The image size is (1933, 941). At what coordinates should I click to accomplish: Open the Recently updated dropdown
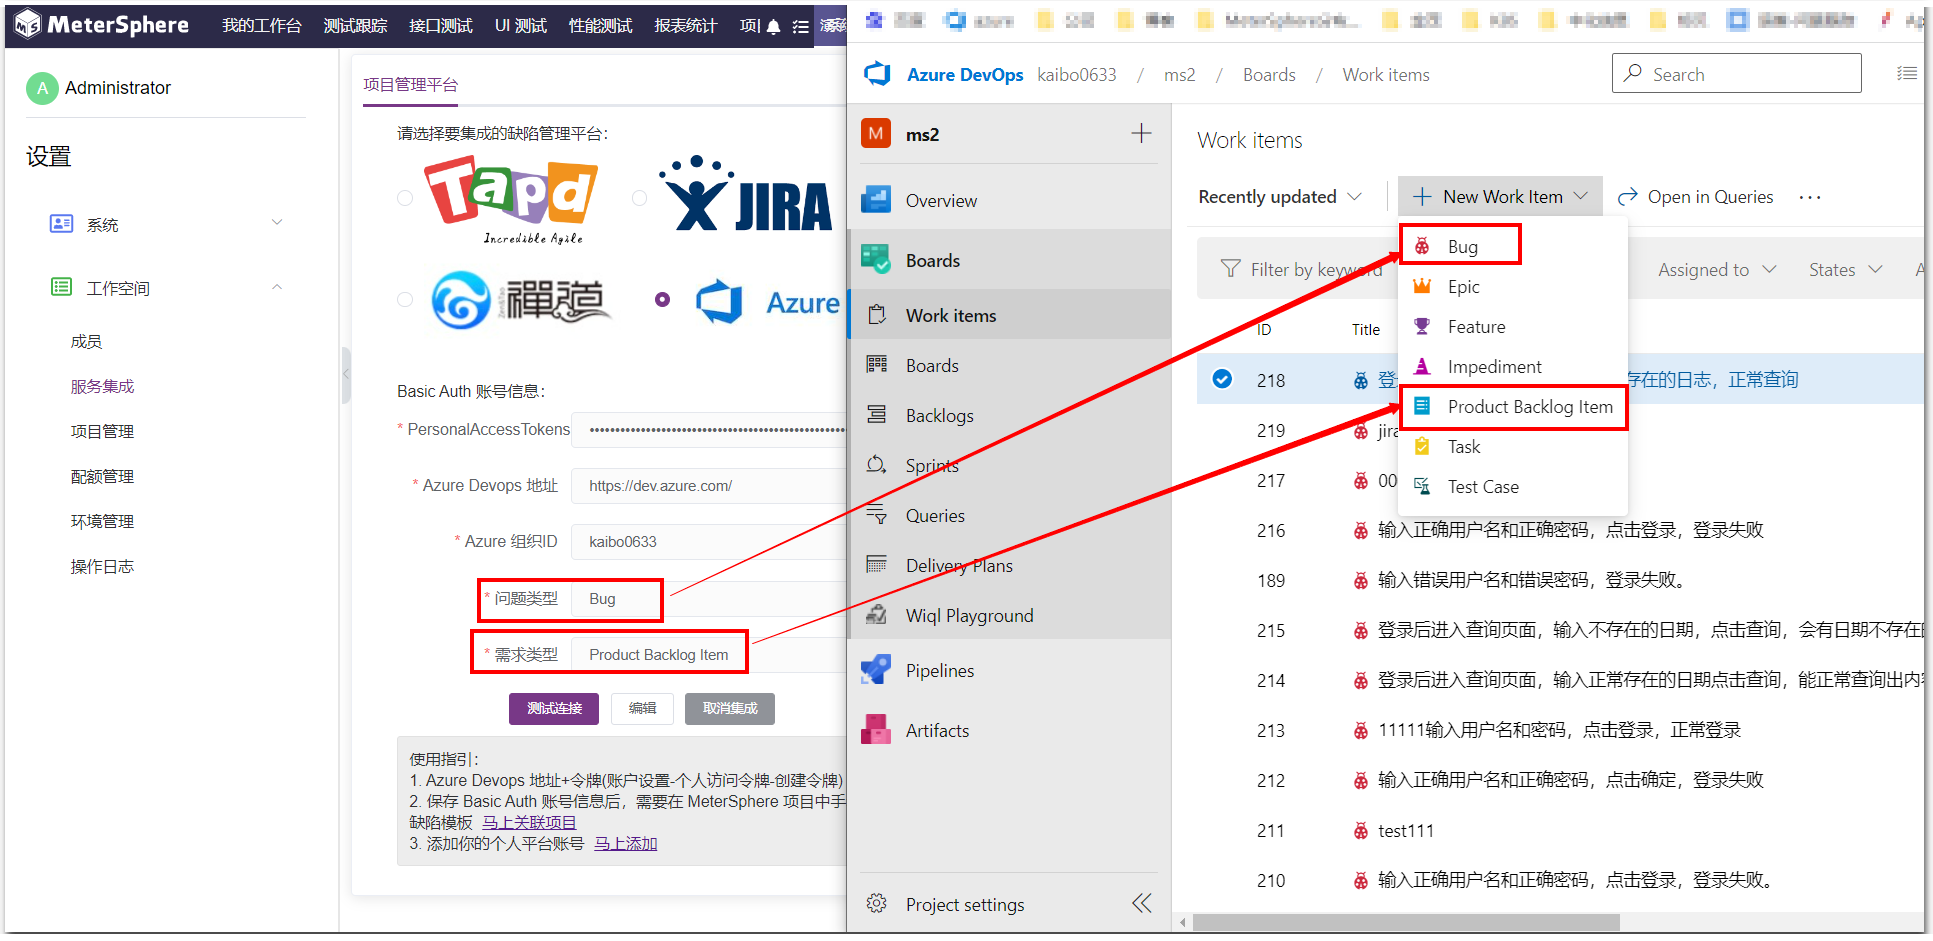pyautogui.click(x=1279, y=196)
